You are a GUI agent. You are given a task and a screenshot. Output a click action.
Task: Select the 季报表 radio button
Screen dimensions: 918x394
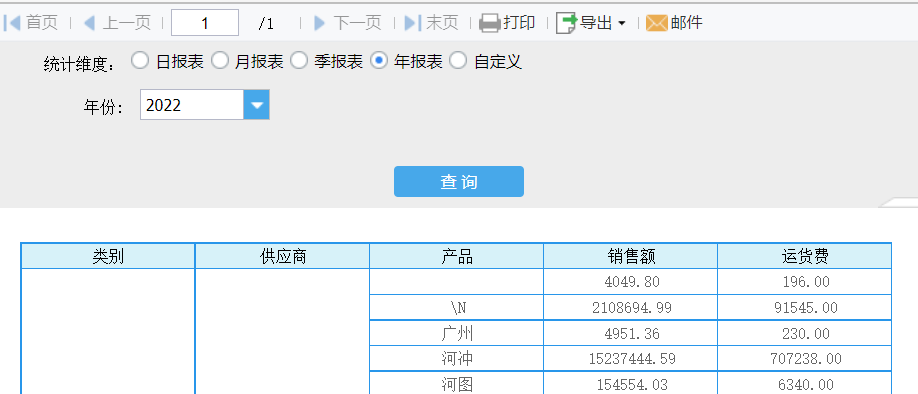[x=299, y=60]
